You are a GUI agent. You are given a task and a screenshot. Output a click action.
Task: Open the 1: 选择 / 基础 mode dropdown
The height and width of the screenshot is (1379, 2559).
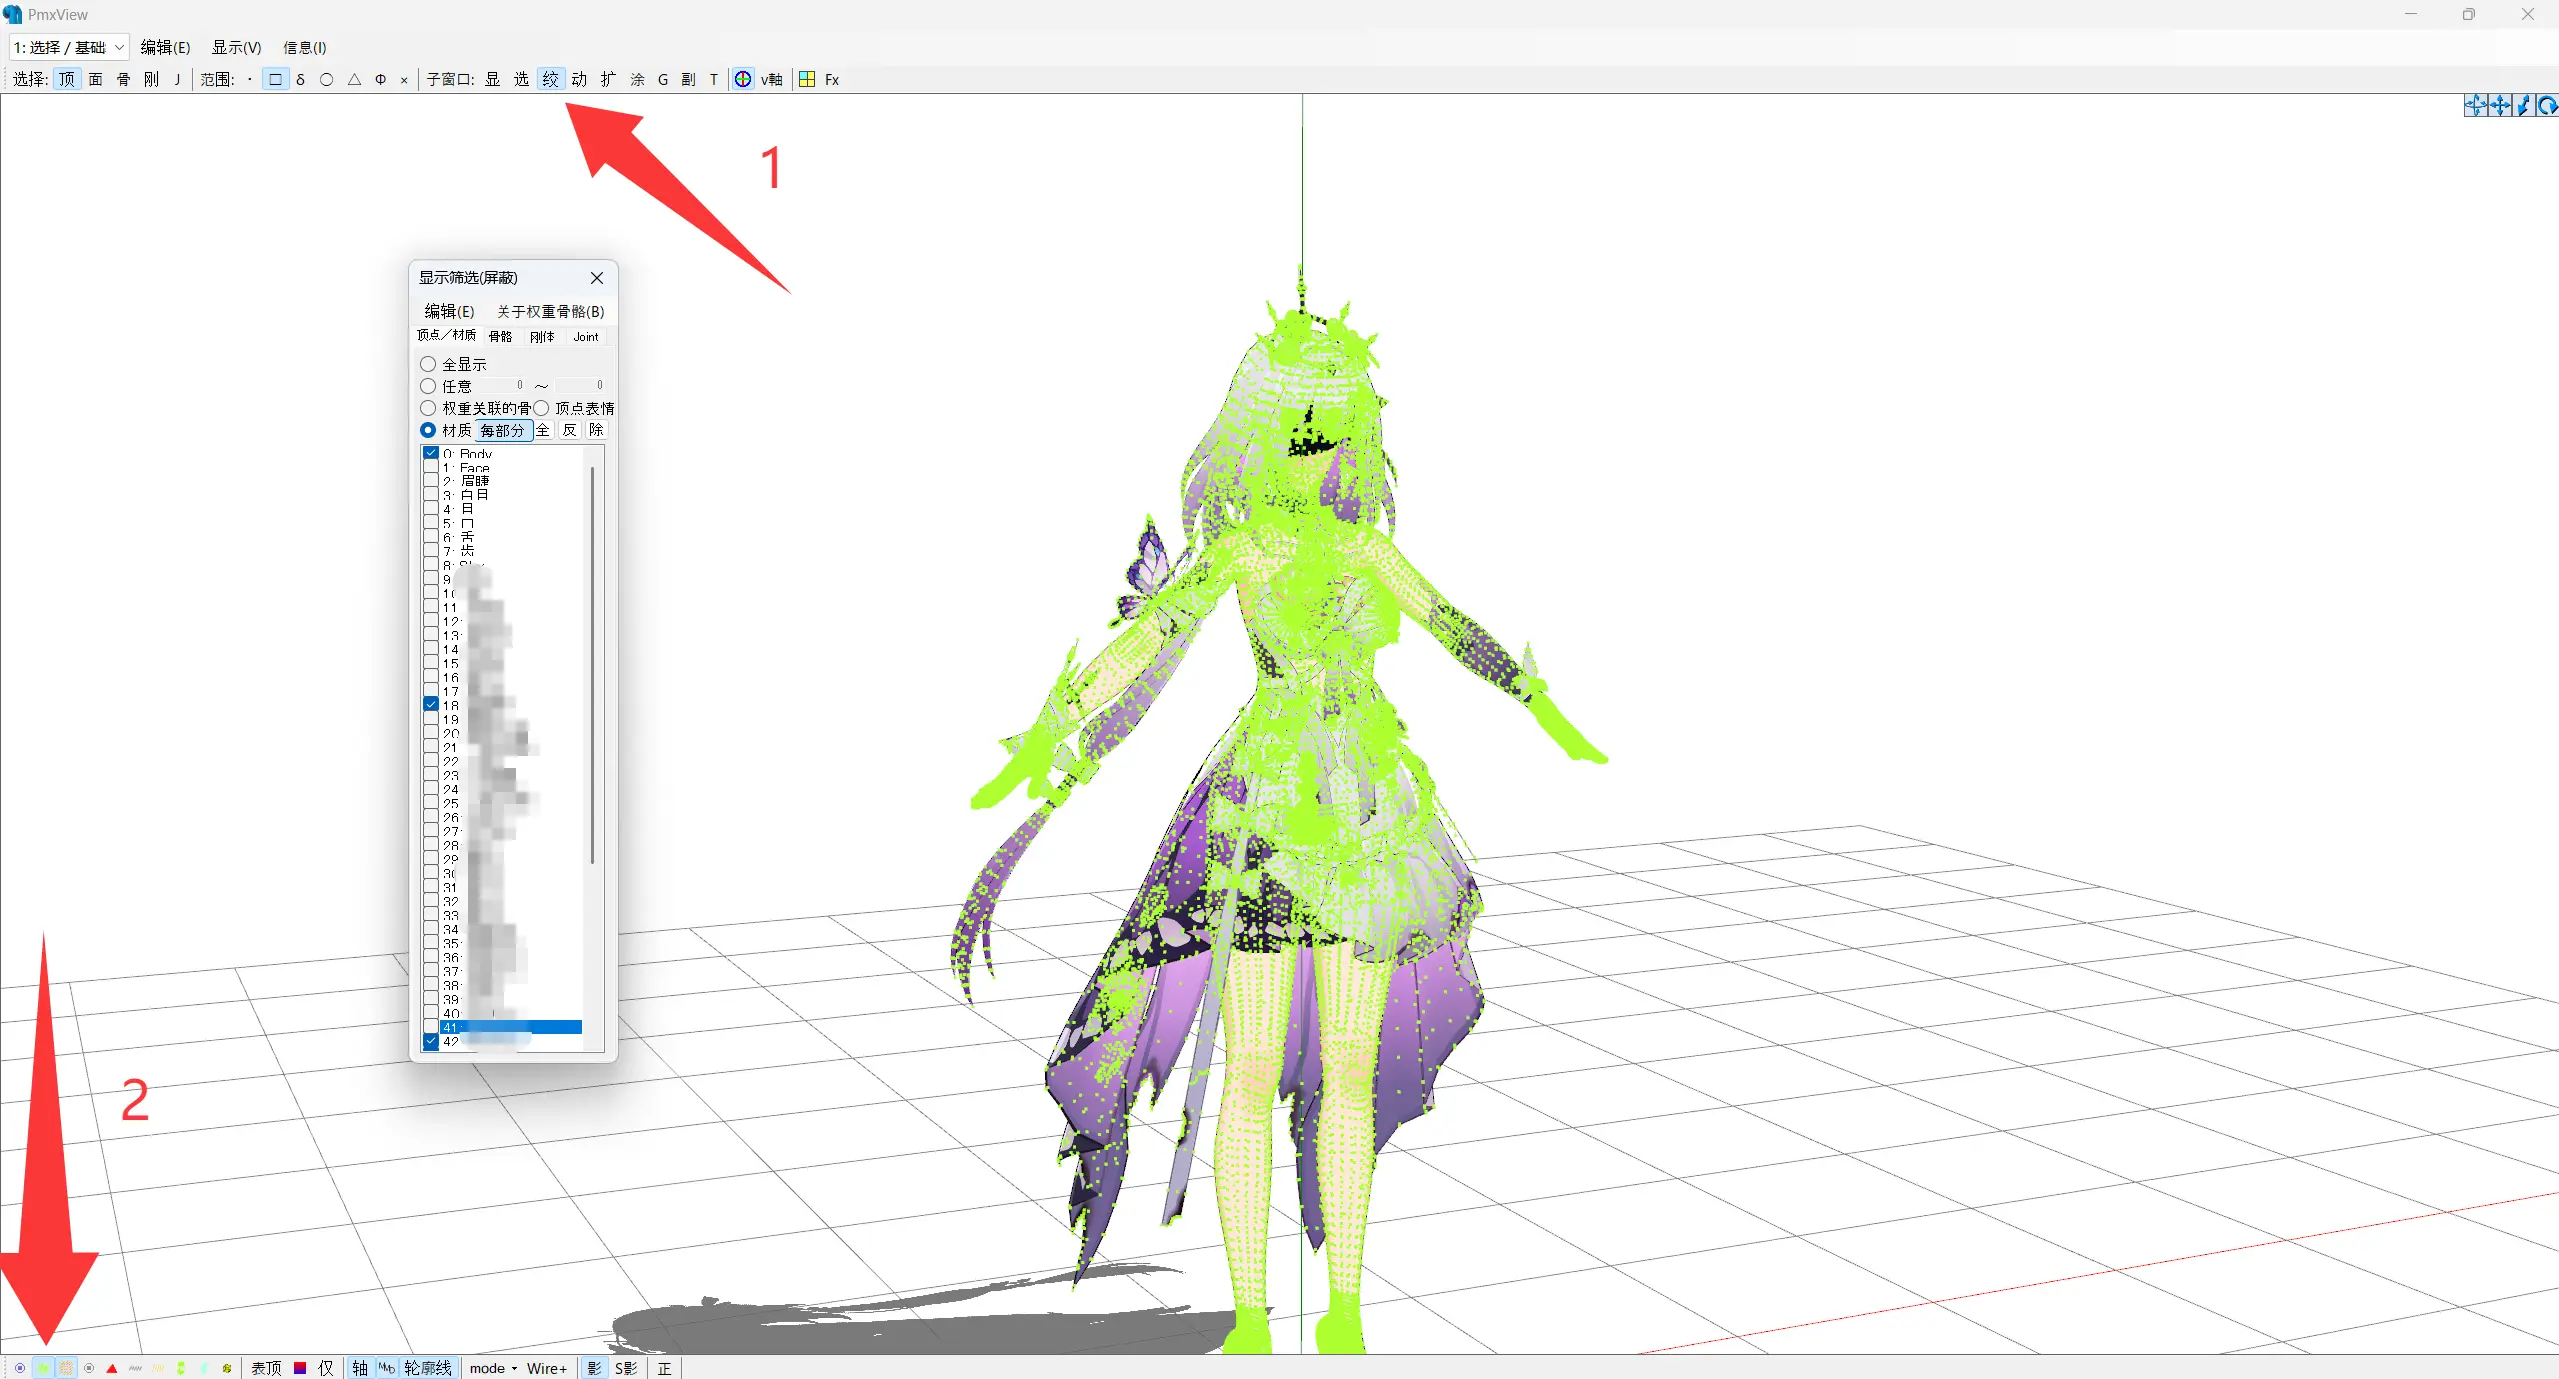click(69, 47)
